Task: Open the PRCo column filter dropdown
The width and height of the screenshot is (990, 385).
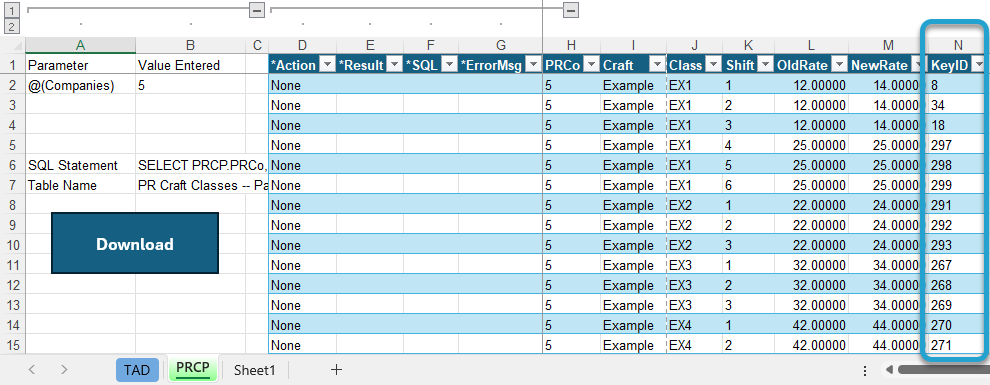Action: 591,65
